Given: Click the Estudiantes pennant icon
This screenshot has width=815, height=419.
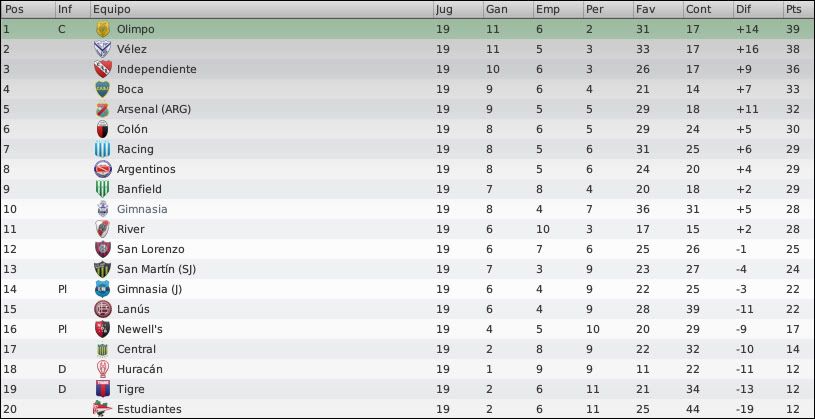Looking at the screenshot, I should [x=102, y=409].
